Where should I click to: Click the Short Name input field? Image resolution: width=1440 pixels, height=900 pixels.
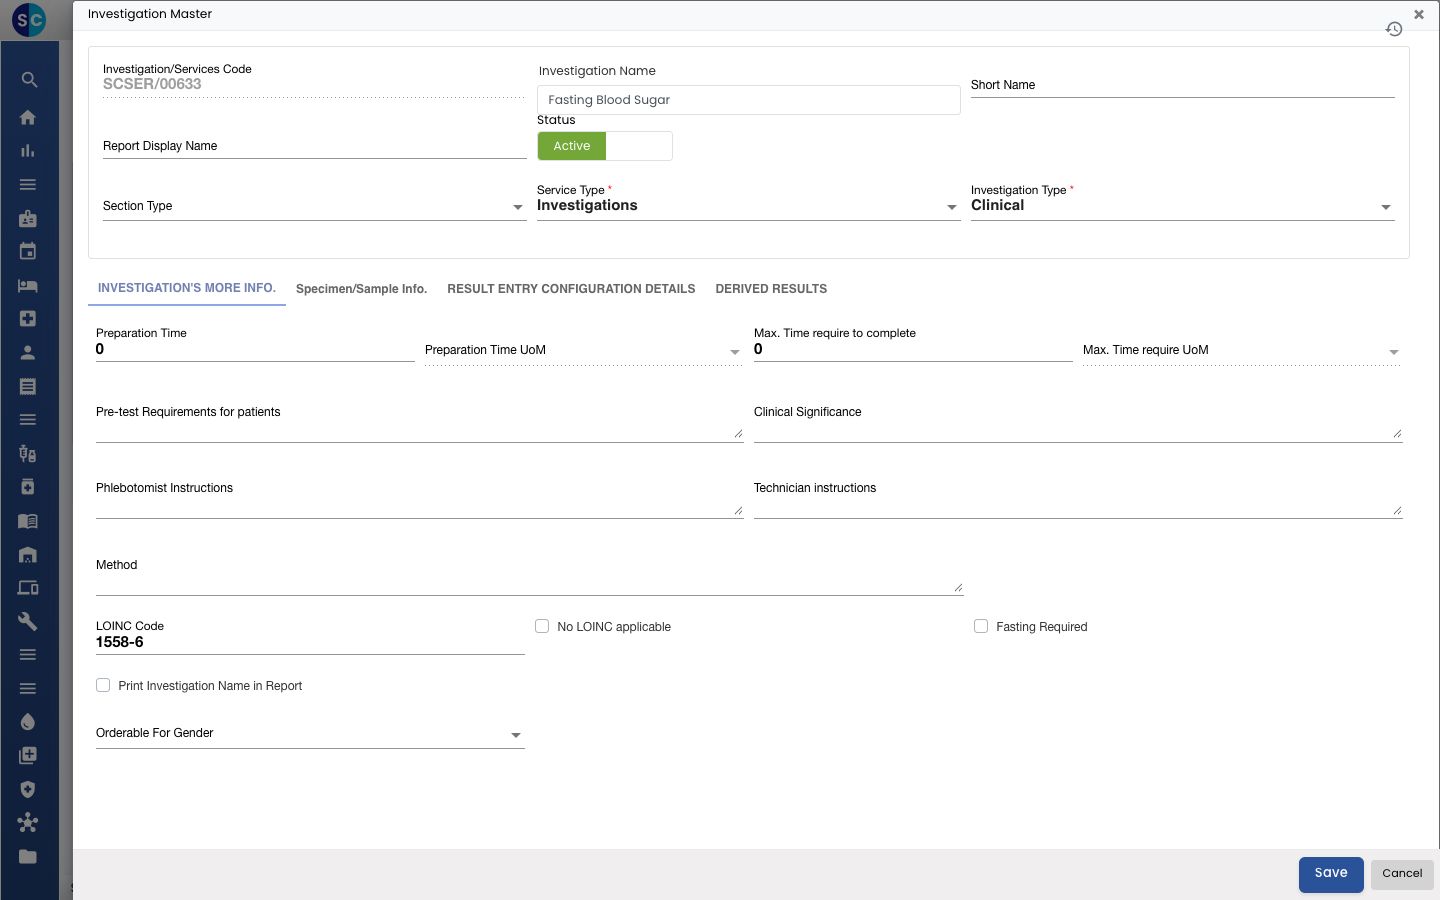1182,86
